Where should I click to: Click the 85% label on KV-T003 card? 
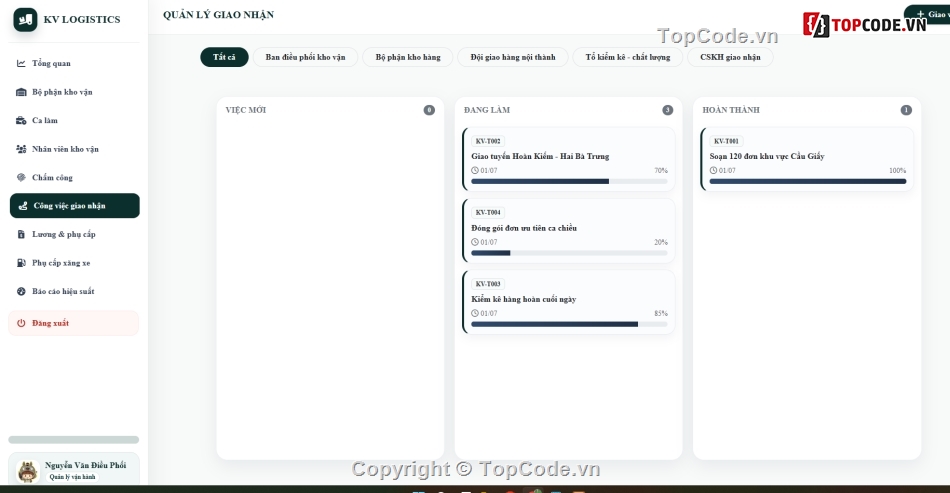(x=660, y=314)
